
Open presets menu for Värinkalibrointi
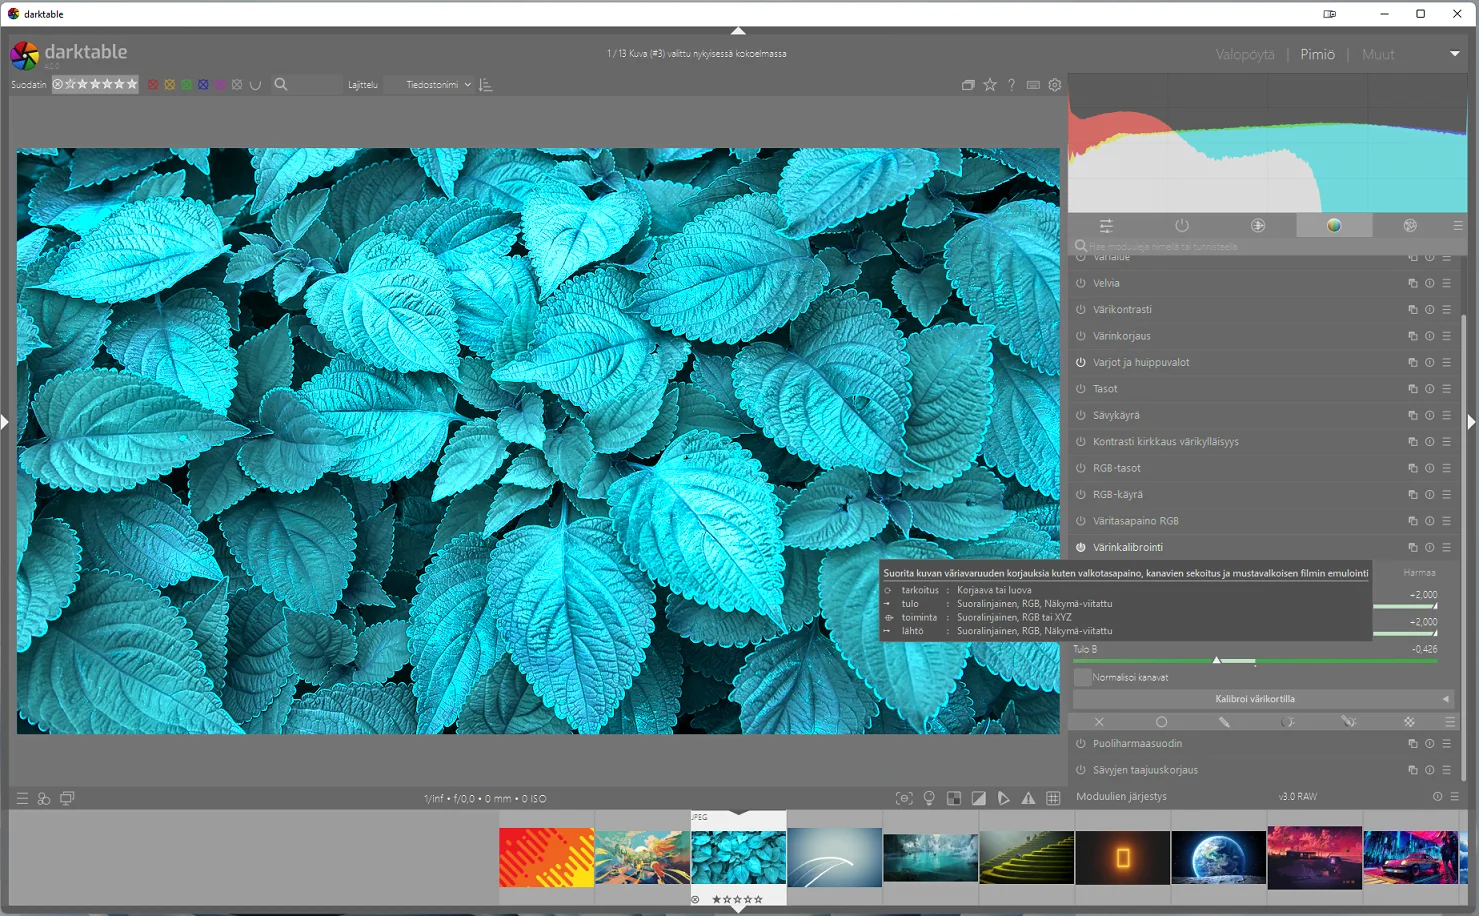pos(1447,548)
